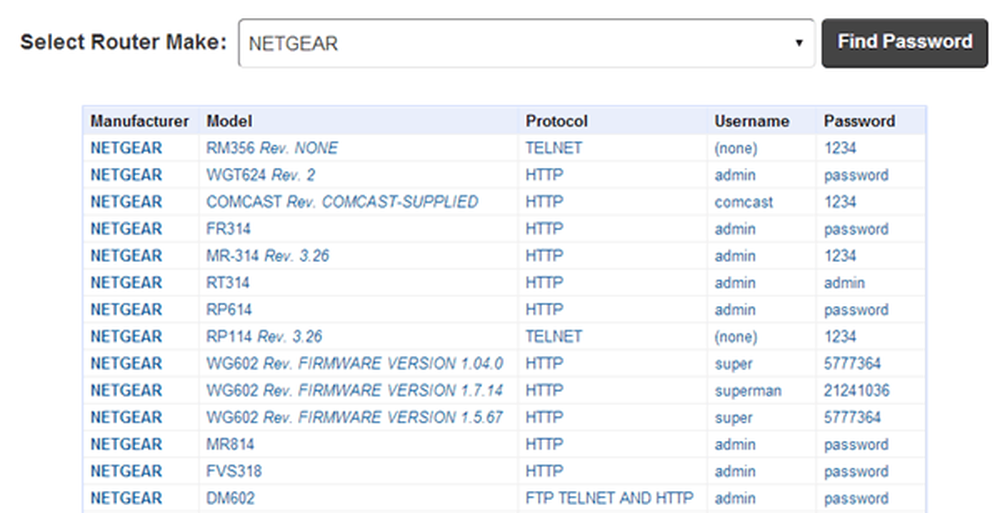
Task: Select the RP114 Rev. 3.26 model cell
Action: click(264, 336)
